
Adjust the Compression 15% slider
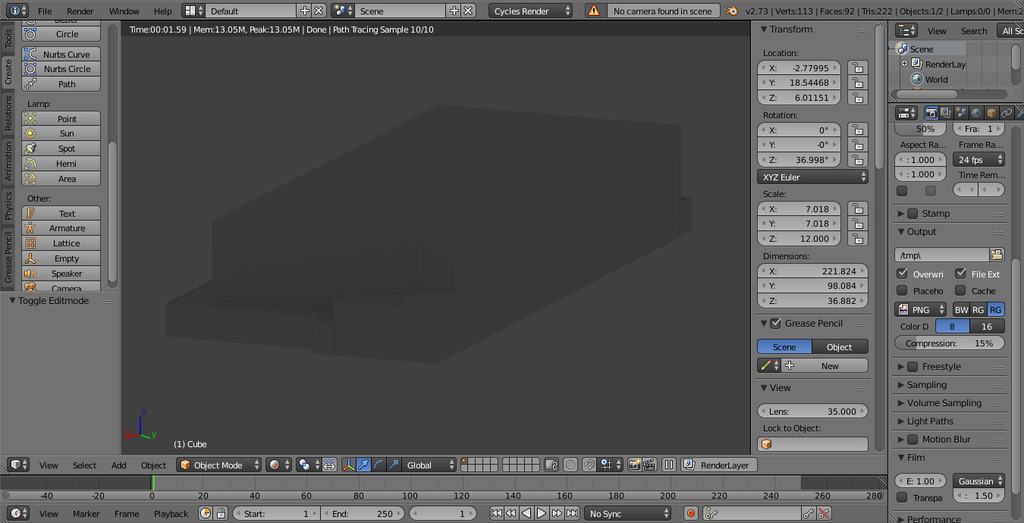pyautogui.click(x=950, y=343)
